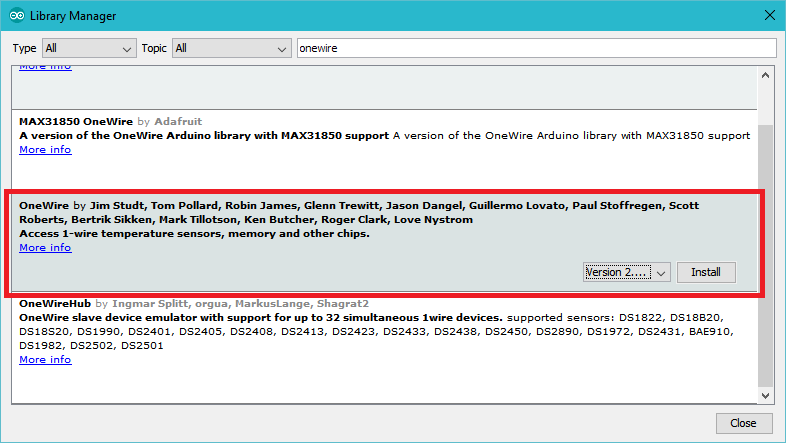This screenshot has width=786, height=443.
Task: Click the 'OneWire slave device emulator' description
Action: tap(261, 317)
